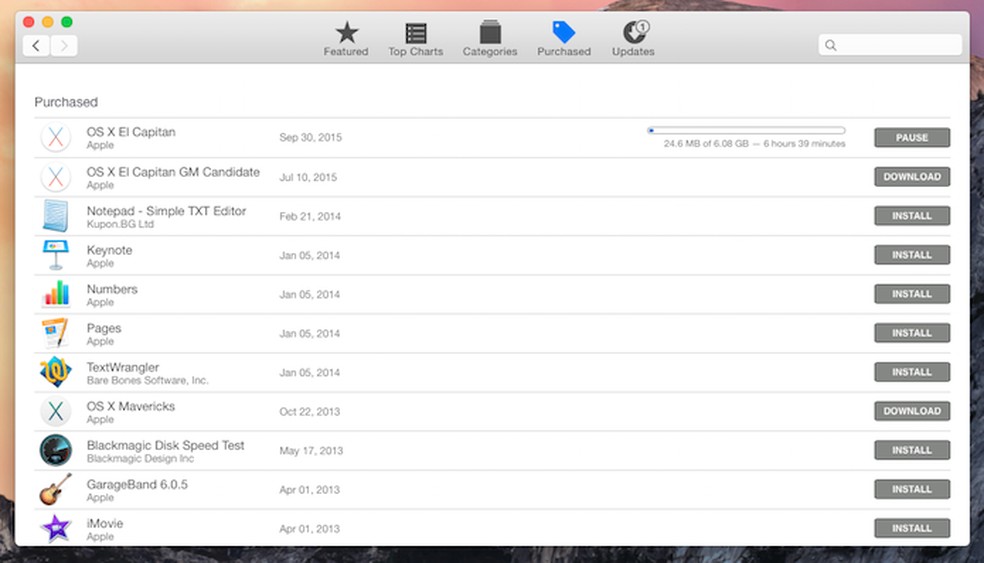Click the GarageBand guitar icon

click(x=56, y=490)
